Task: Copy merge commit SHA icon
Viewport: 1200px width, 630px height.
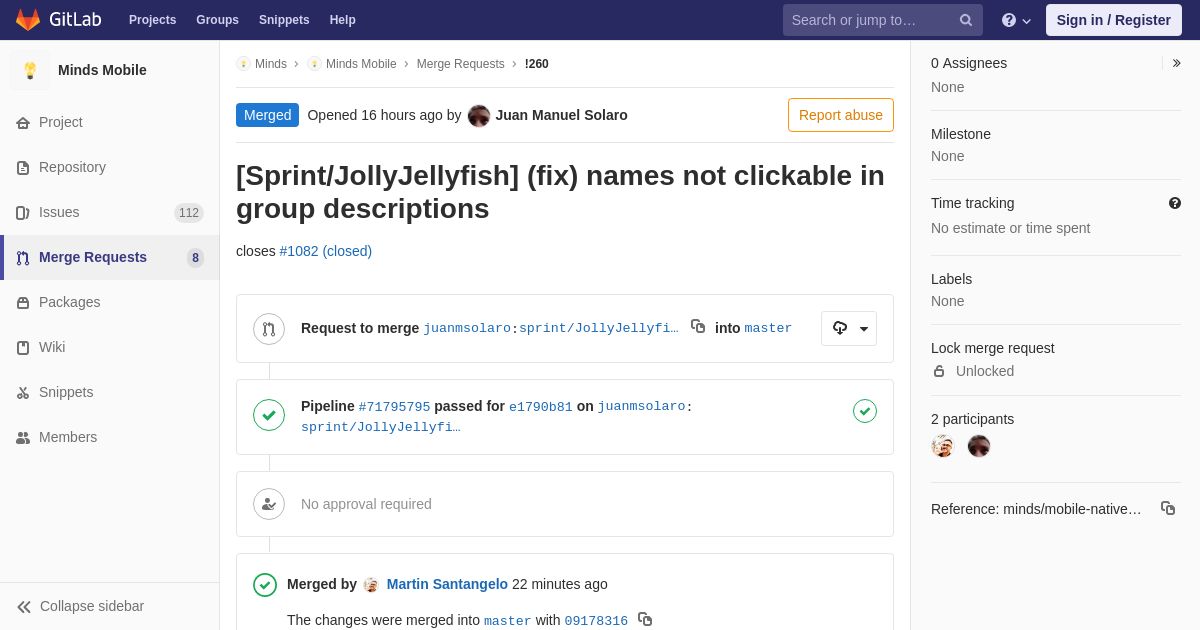Action: point(645,619)
